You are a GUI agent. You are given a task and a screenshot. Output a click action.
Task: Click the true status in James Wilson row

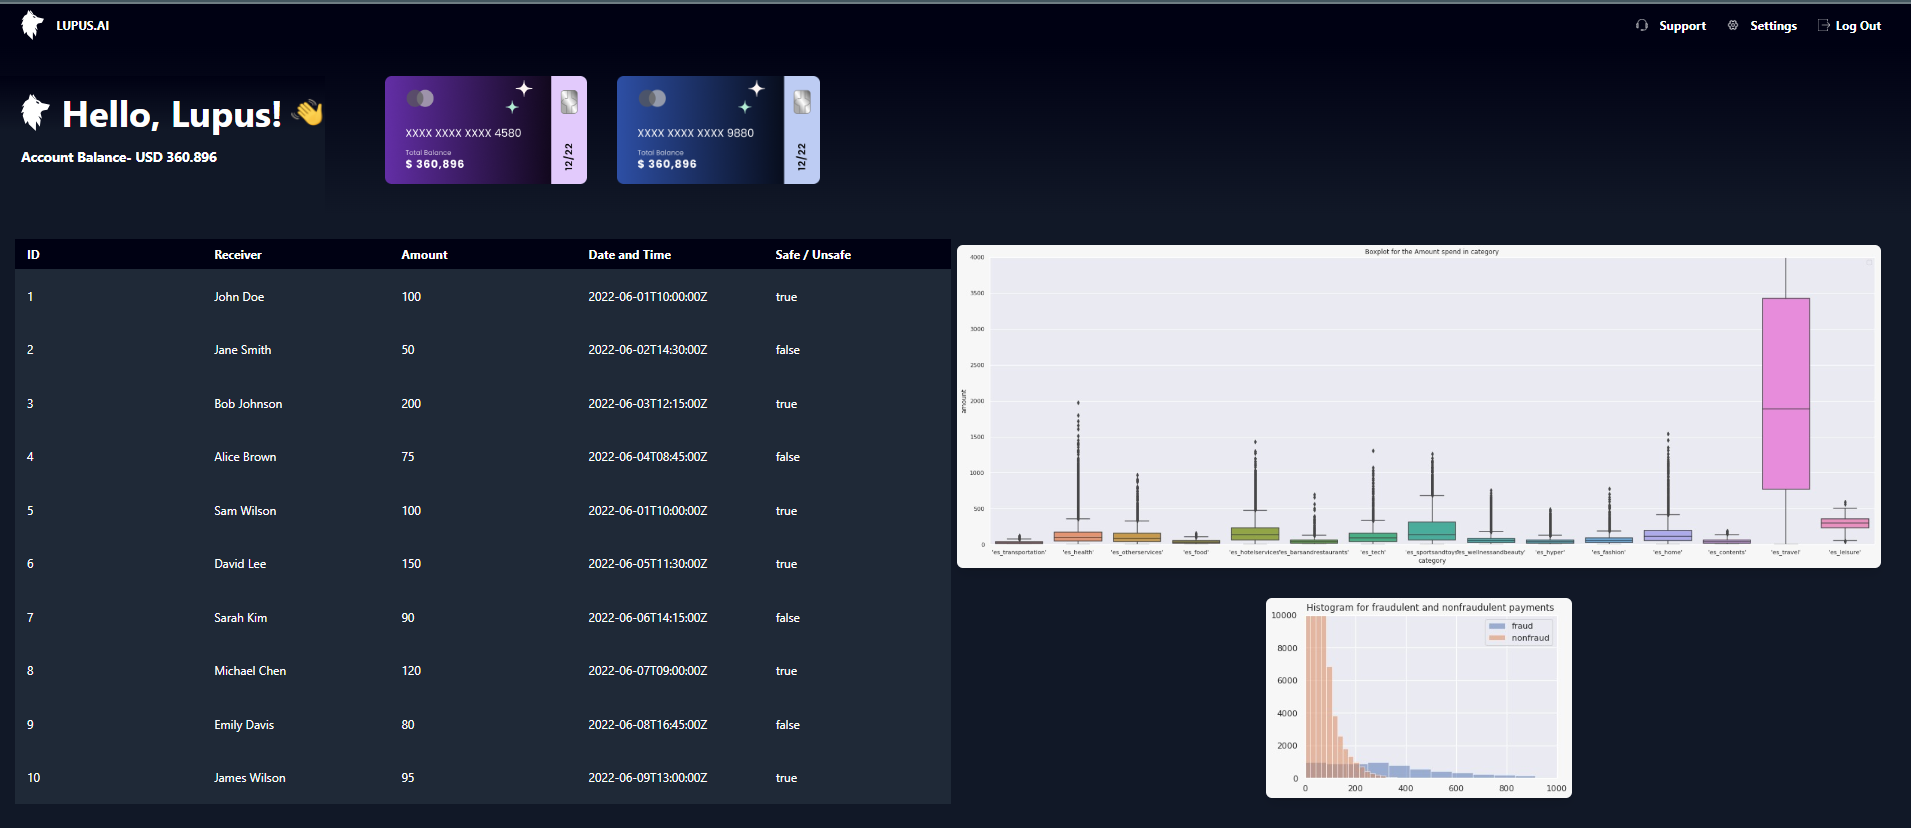coord(787,778)
